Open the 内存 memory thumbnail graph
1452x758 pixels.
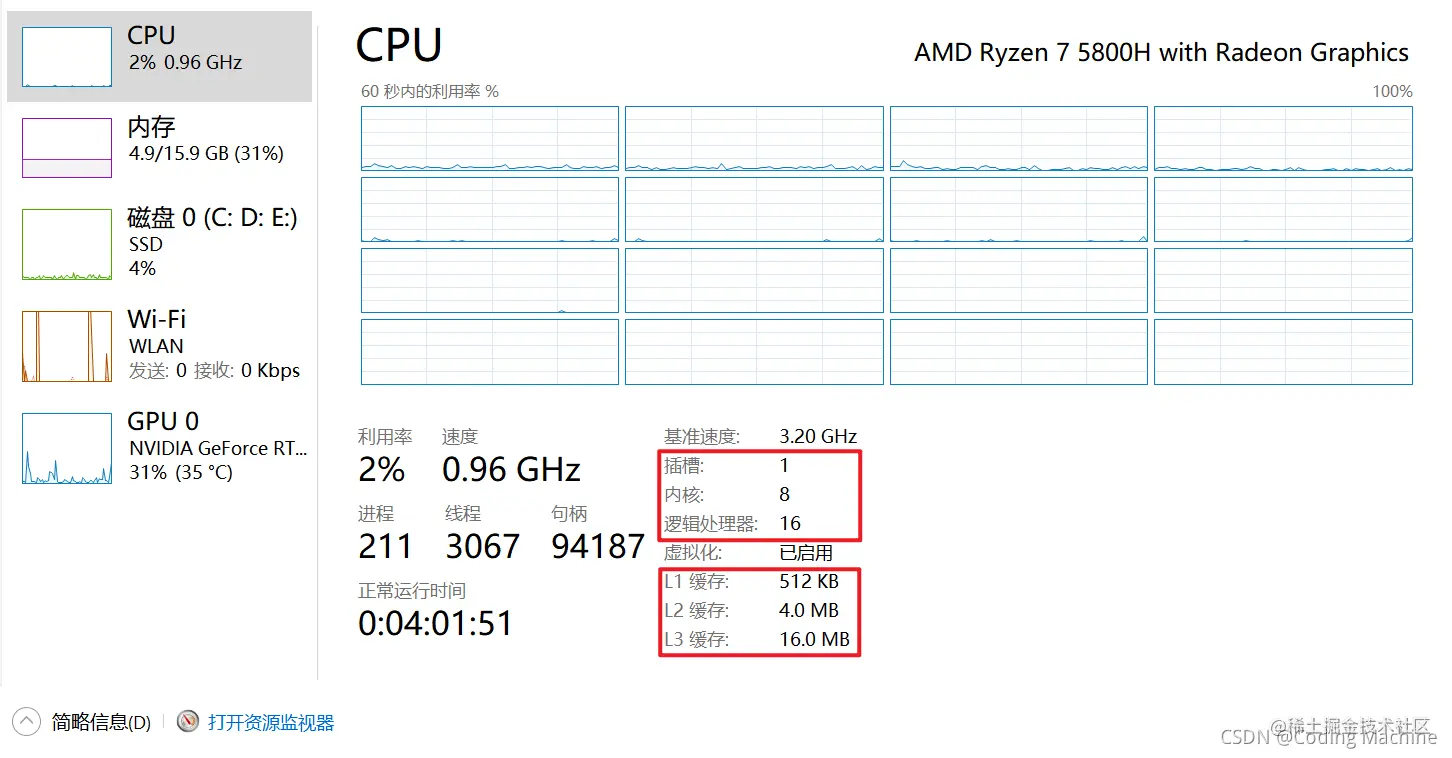click(67, 148)
